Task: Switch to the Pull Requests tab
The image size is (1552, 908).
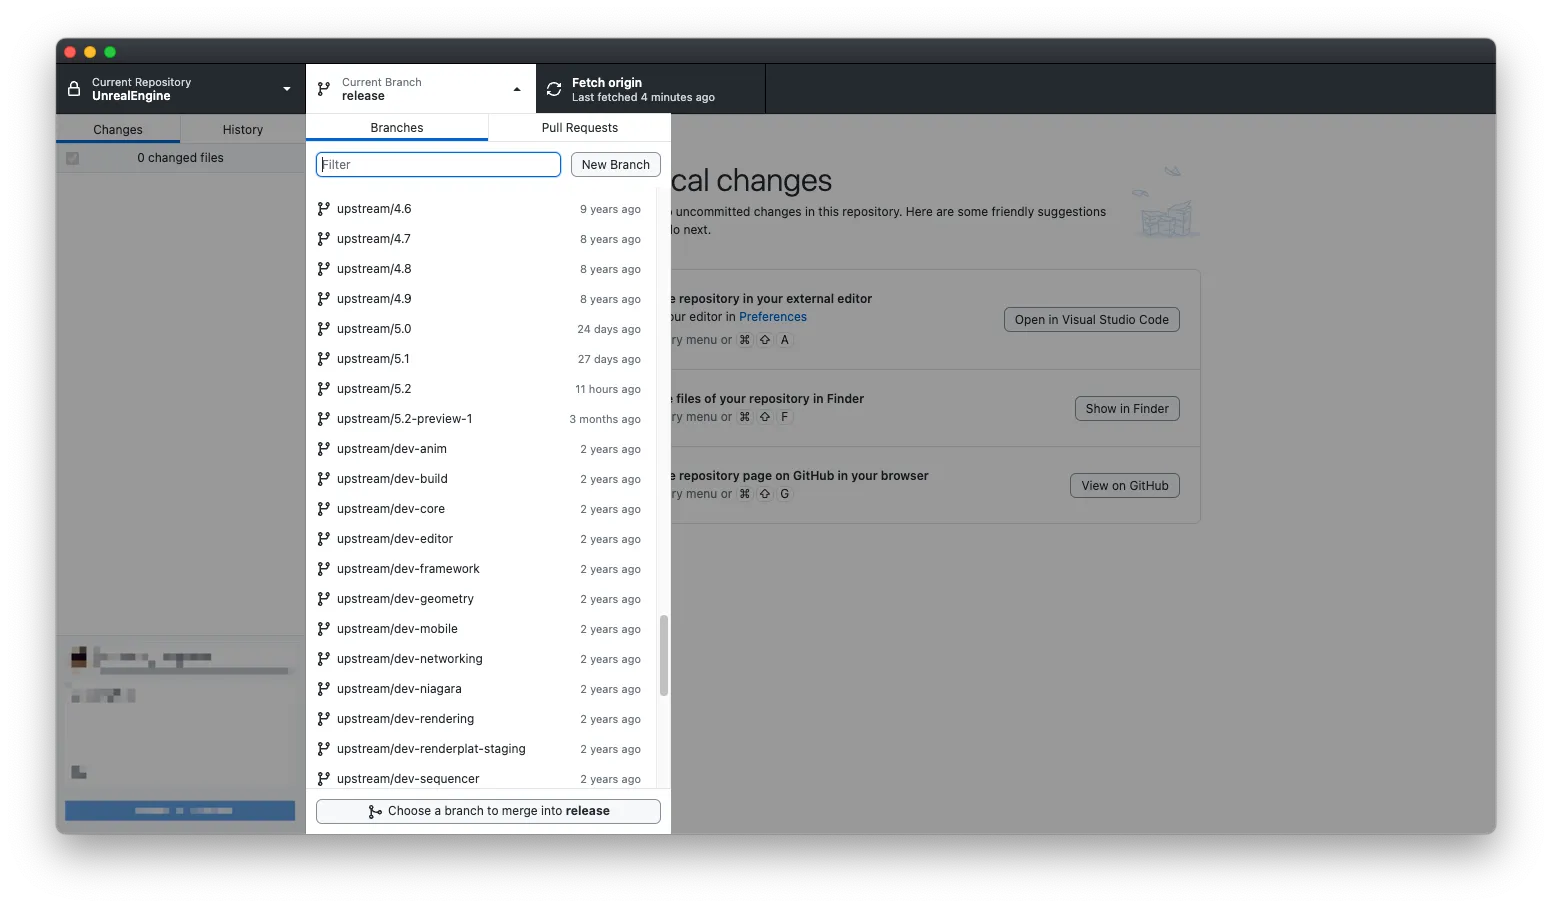Action: pyautogui.click(x=579, y=128)
